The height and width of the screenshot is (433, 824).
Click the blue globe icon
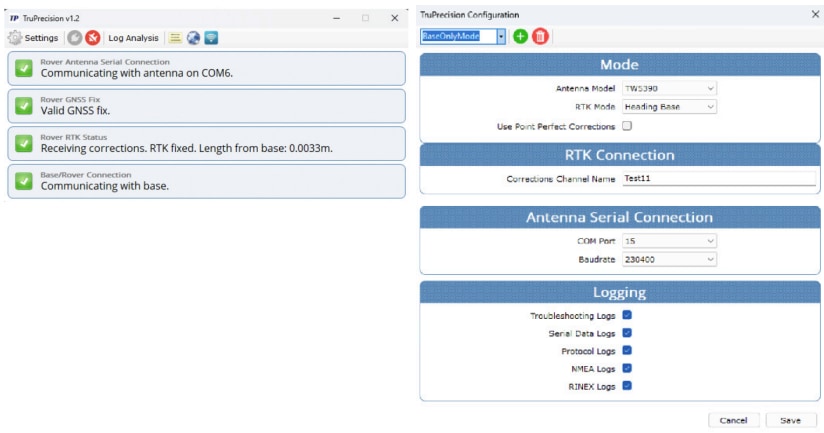click(x=193, y=38)
